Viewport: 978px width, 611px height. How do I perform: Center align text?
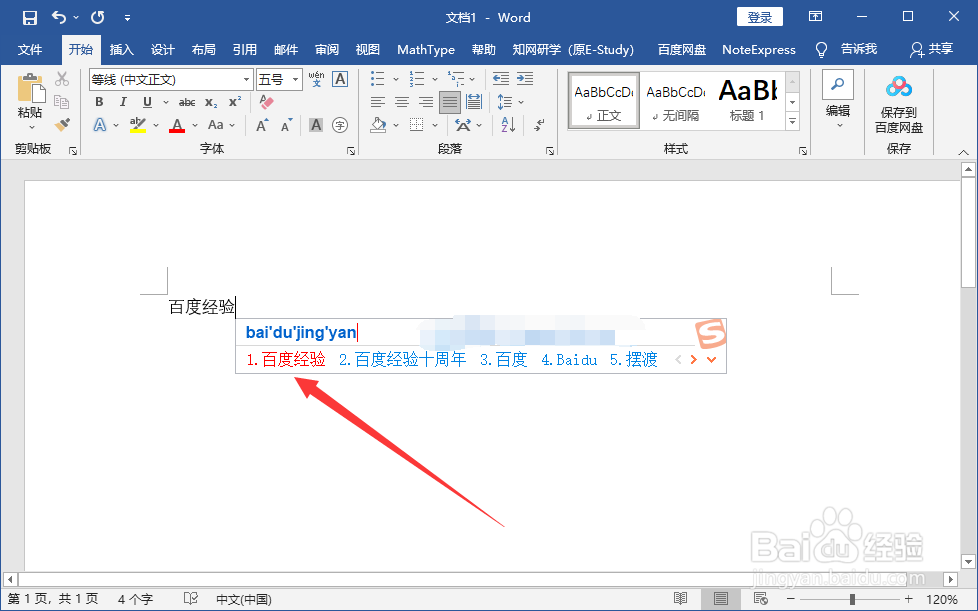click(x=402, y=102)
